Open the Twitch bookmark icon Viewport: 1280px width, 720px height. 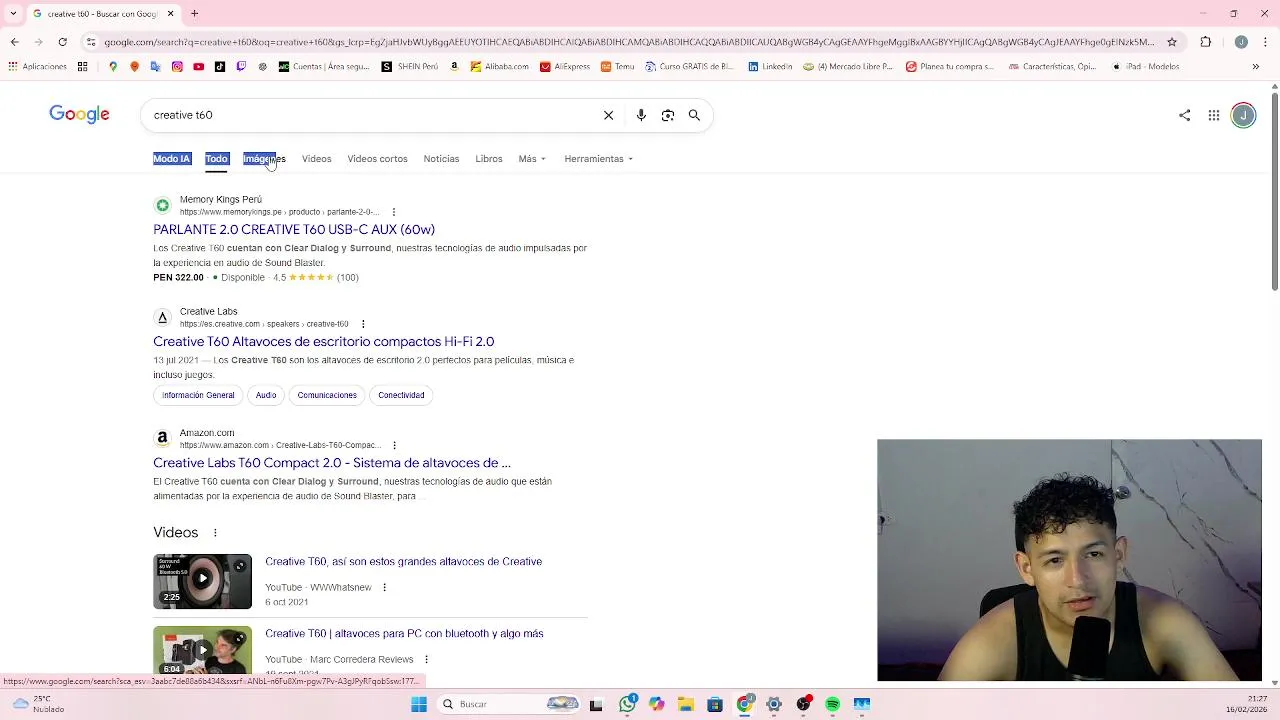[x=241, y=67]
